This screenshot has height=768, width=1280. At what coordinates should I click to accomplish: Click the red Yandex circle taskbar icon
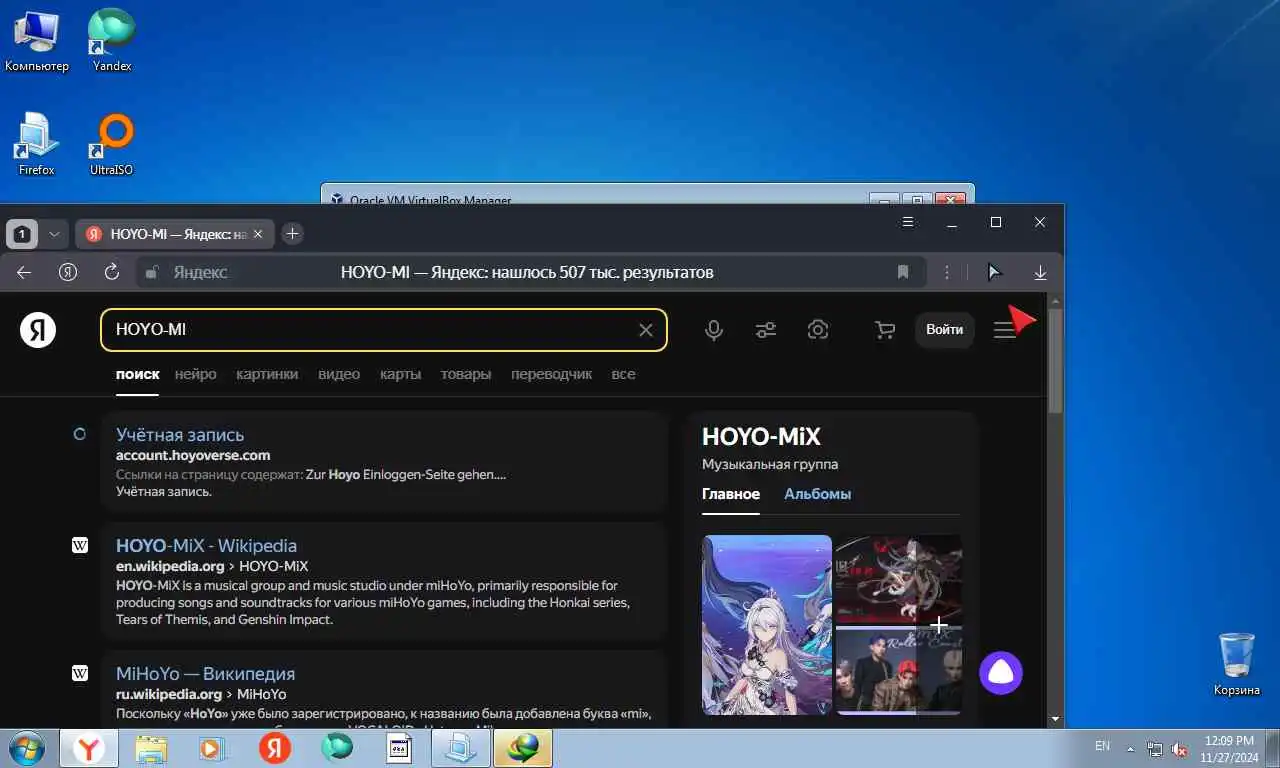coord(275,748)
